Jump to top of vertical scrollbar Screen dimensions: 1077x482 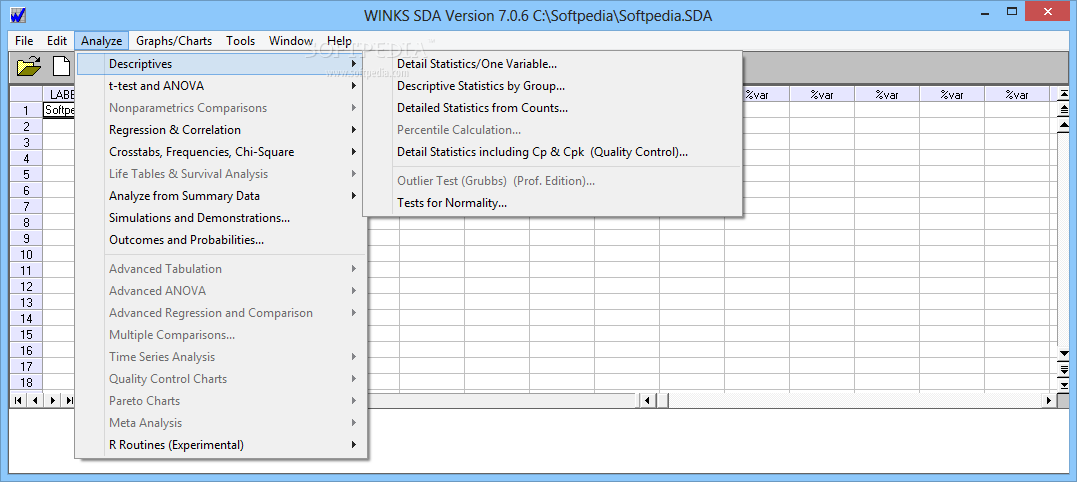coord(1064,94)
